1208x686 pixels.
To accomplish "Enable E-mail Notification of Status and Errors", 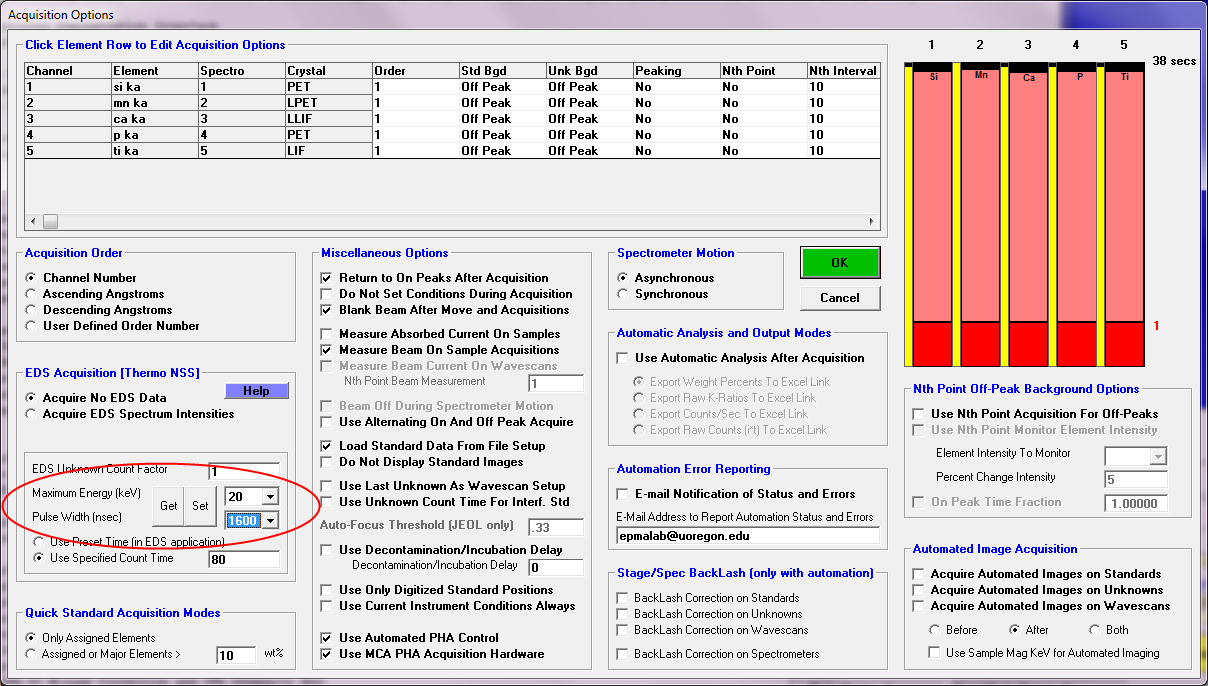I will pyautogui.click(x=623, y=494).
